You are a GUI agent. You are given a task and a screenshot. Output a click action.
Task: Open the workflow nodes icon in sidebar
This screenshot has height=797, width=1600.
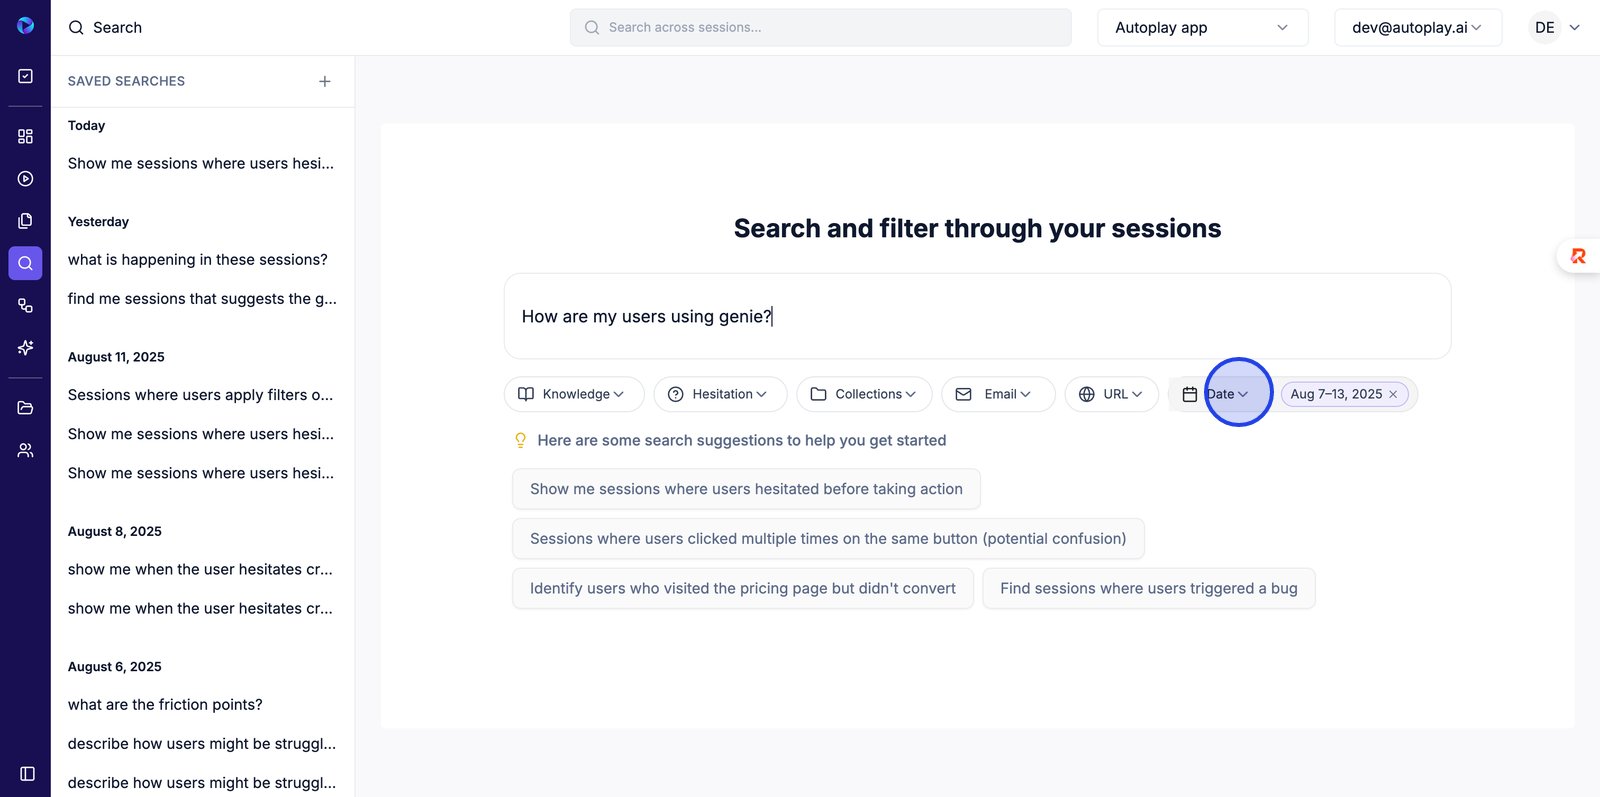[26, 306]
